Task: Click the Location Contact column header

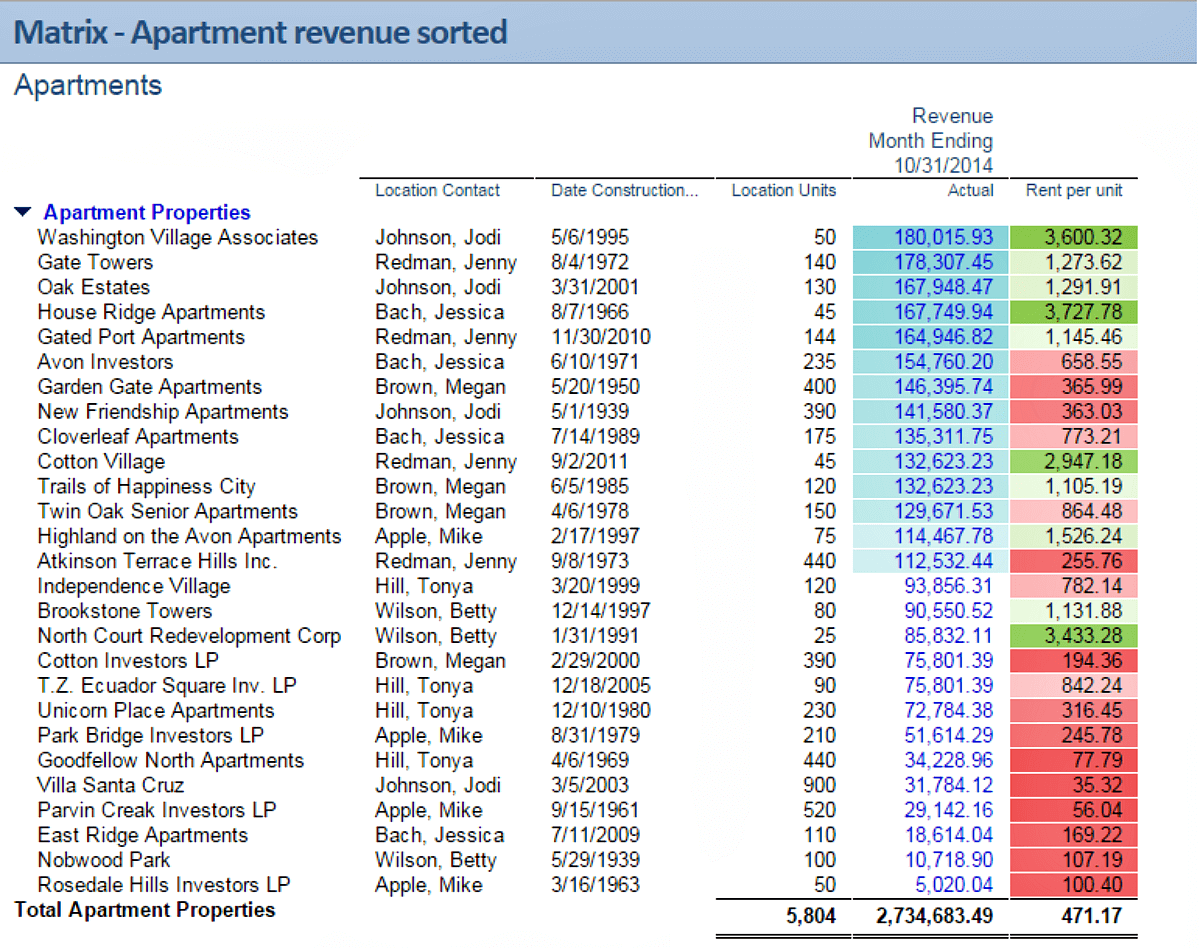Action: [438, 190]
